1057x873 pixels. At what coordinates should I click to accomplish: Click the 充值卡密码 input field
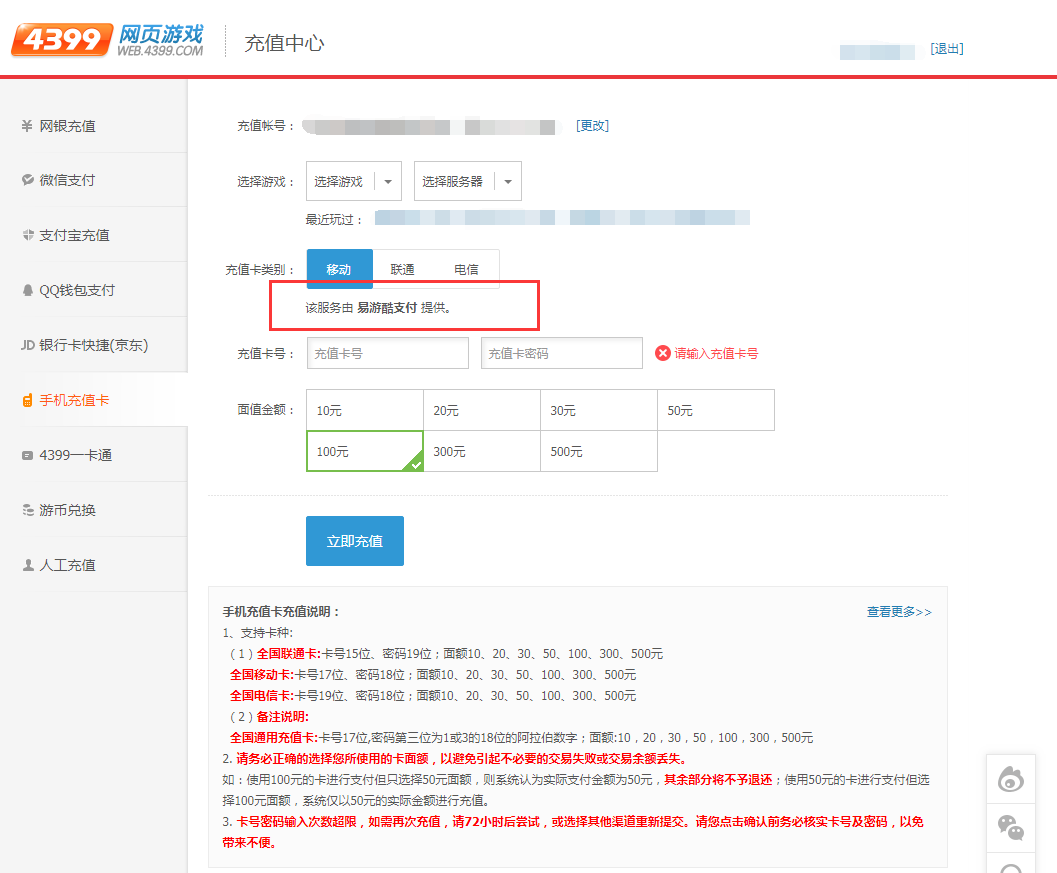click(561, 353)
